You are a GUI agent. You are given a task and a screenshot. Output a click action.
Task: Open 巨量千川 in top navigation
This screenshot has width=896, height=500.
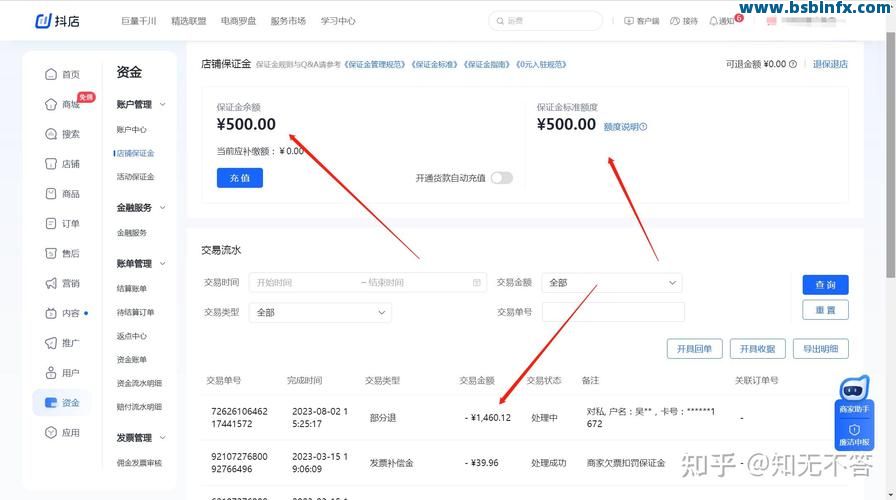[138, 21]
